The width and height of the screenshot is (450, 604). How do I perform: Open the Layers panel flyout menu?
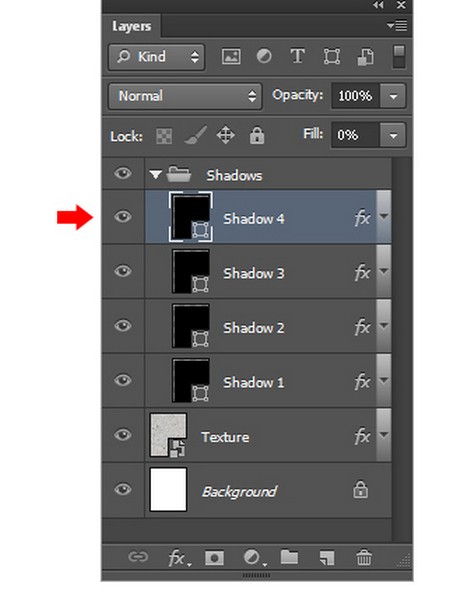point(397,26)
